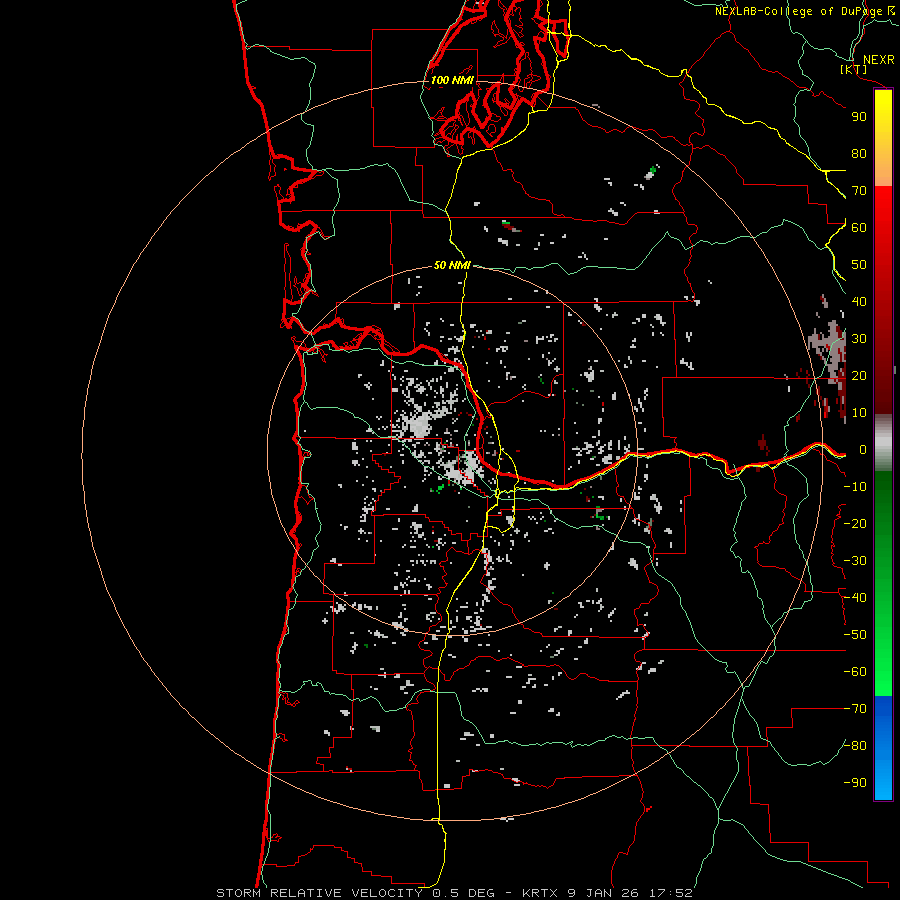Screen dimensions: 900x900
Task: Click the -20 value on velocity scale
Action: pyautogui.click(x=855, y=523)
